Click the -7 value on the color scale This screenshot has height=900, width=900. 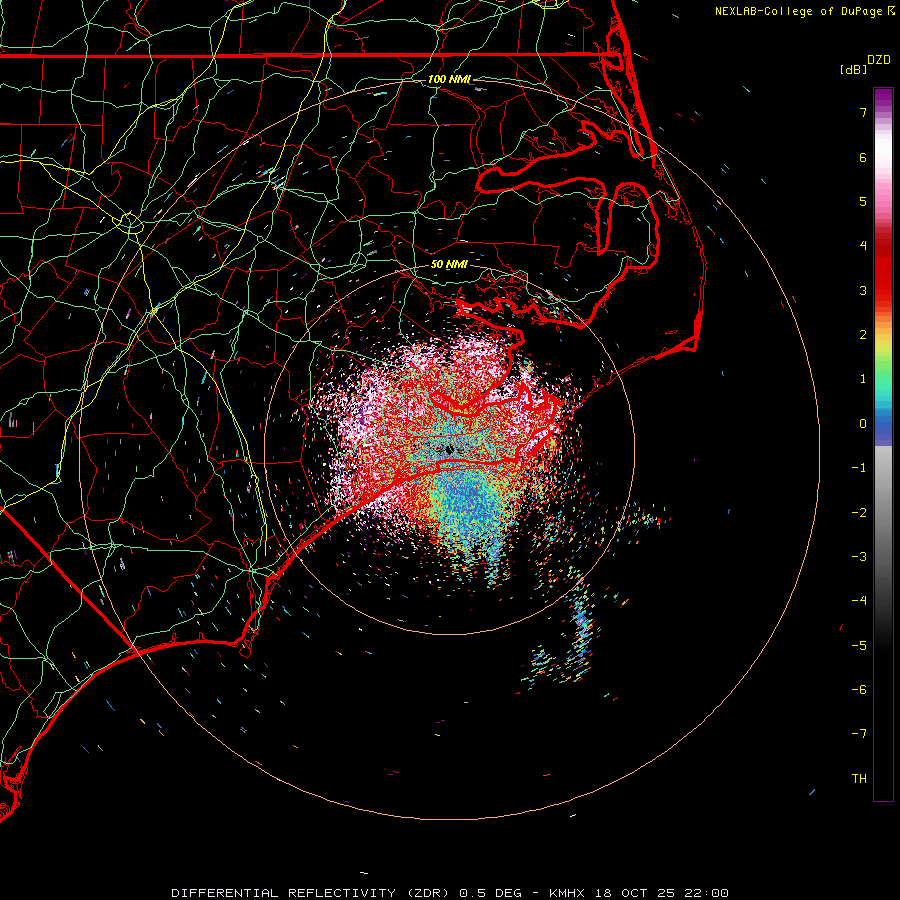point(859,734)
